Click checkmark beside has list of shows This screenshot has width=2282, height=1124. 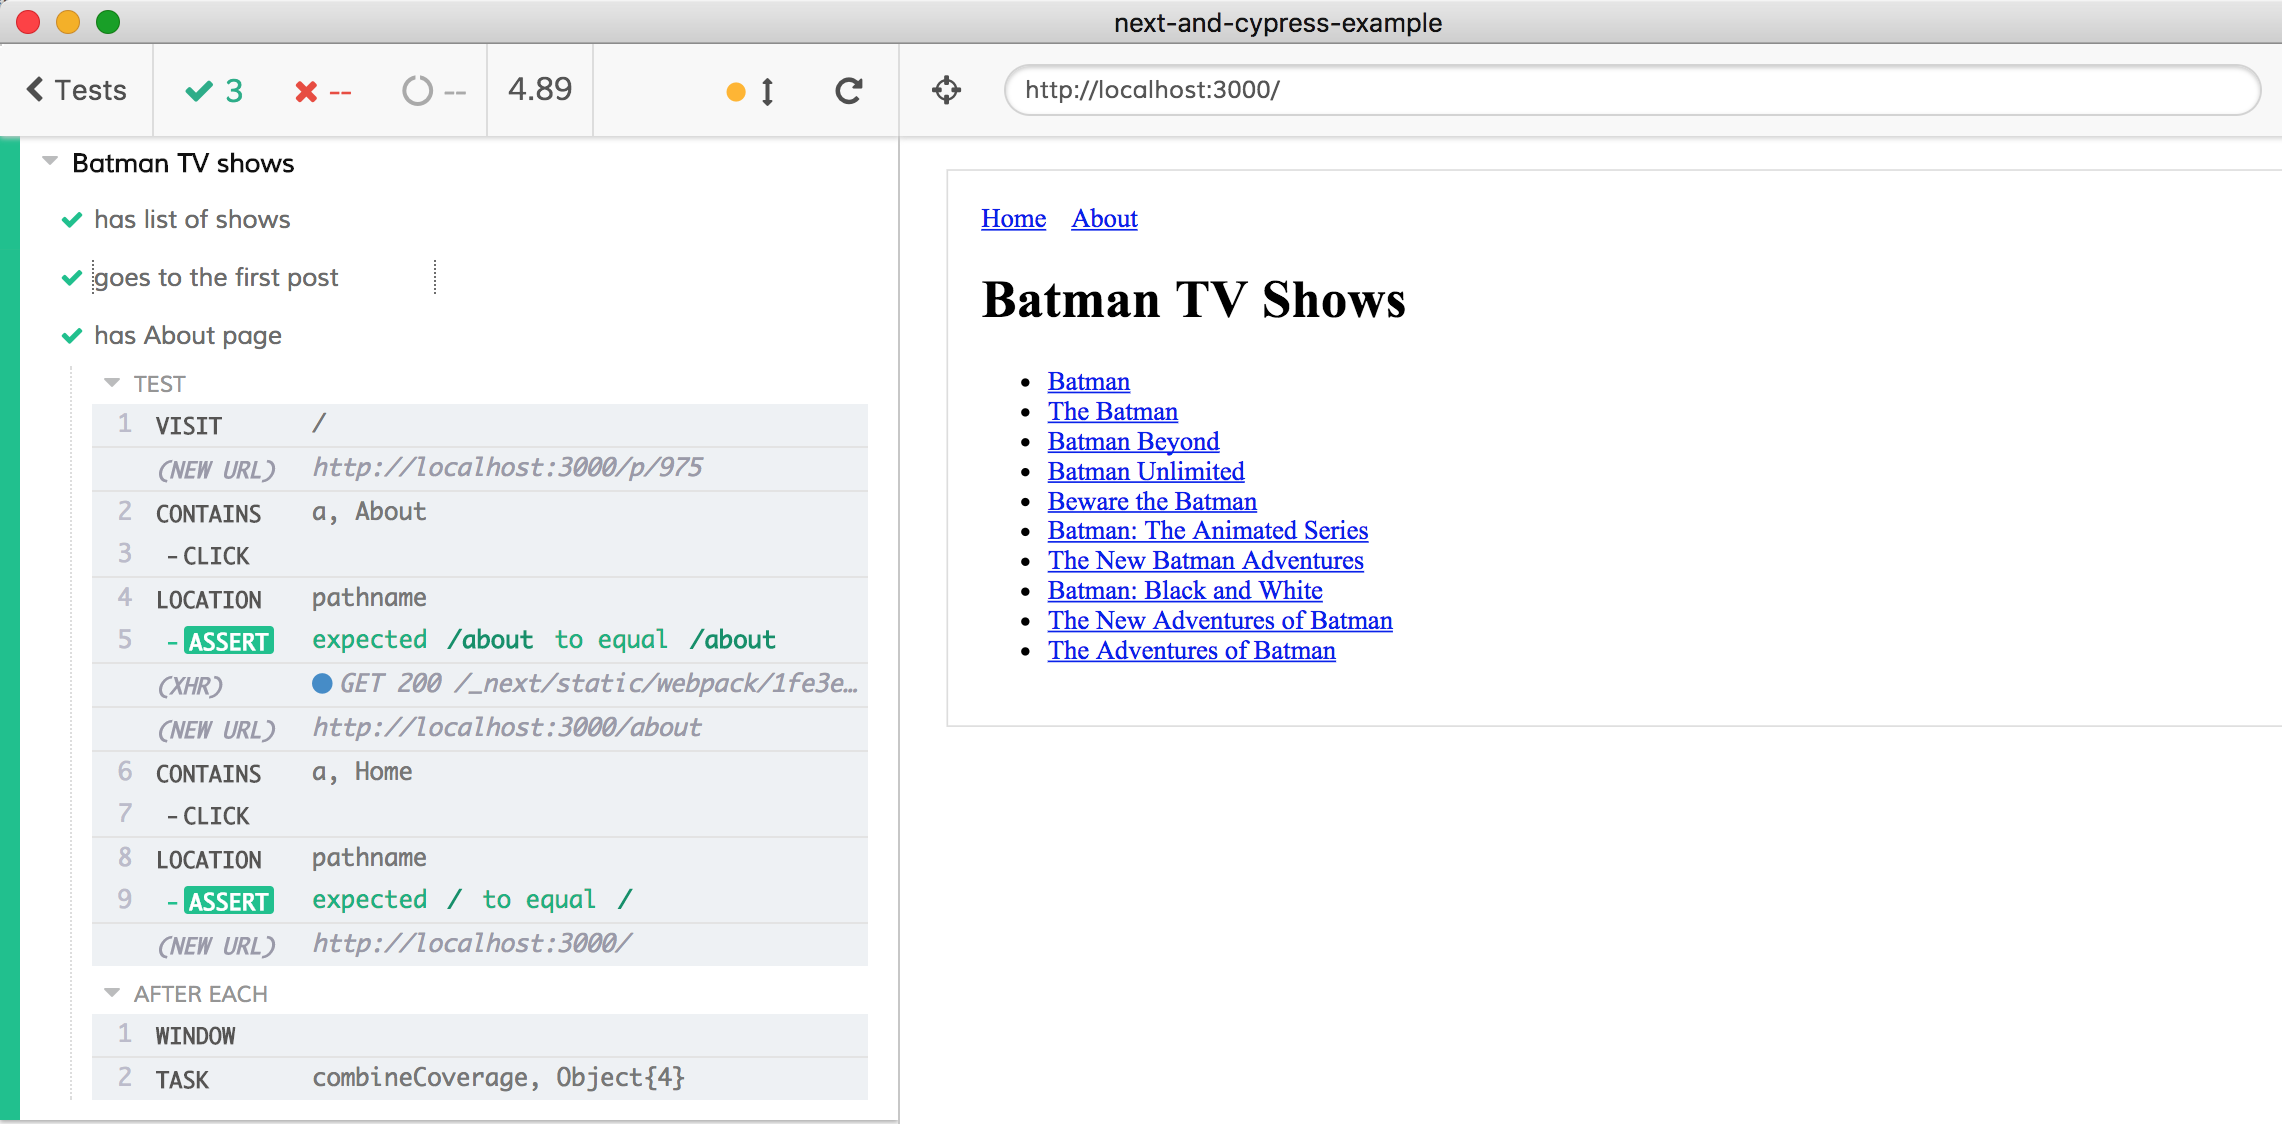72,220
